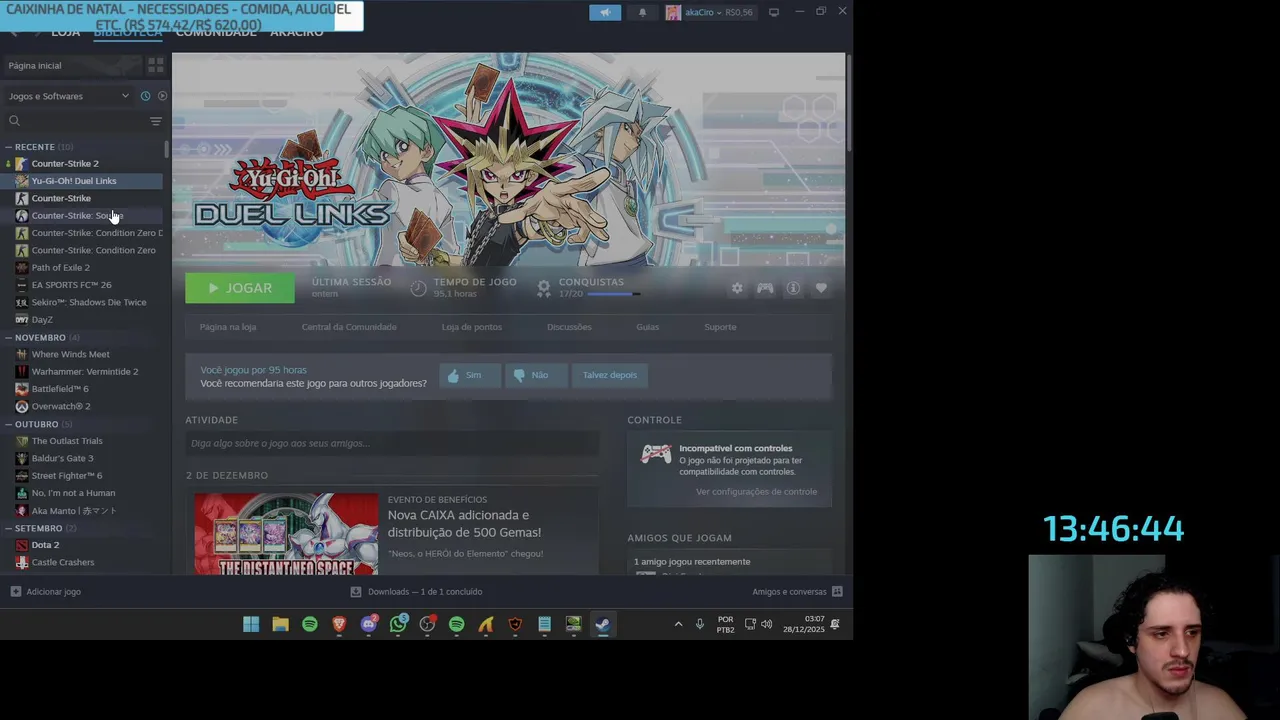The image size is (1280, 720).
Task: Toggle the recent-activity clock sort icon
Action: tap(145, 96)
